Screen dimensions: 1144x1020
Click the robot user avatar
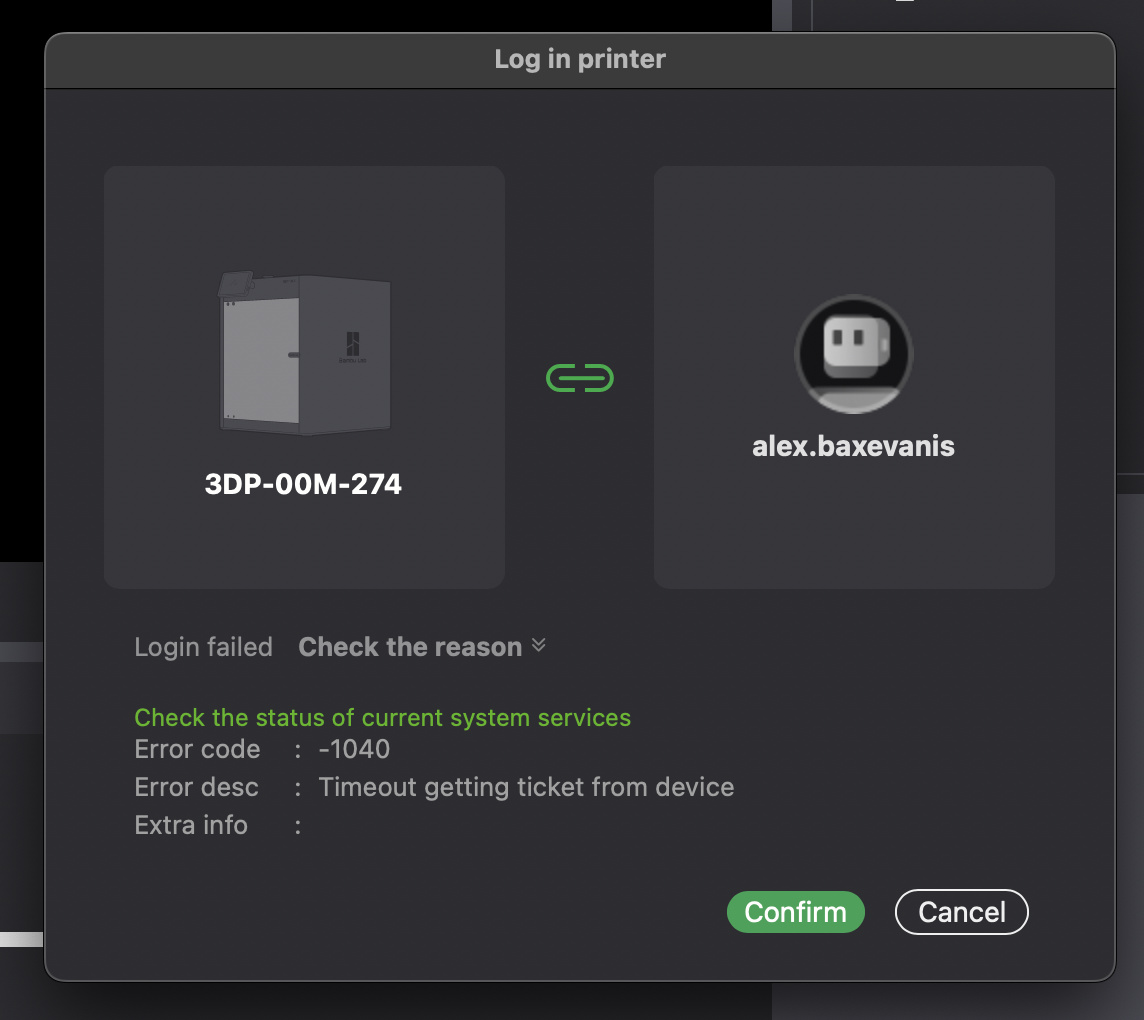click(853, 354)
